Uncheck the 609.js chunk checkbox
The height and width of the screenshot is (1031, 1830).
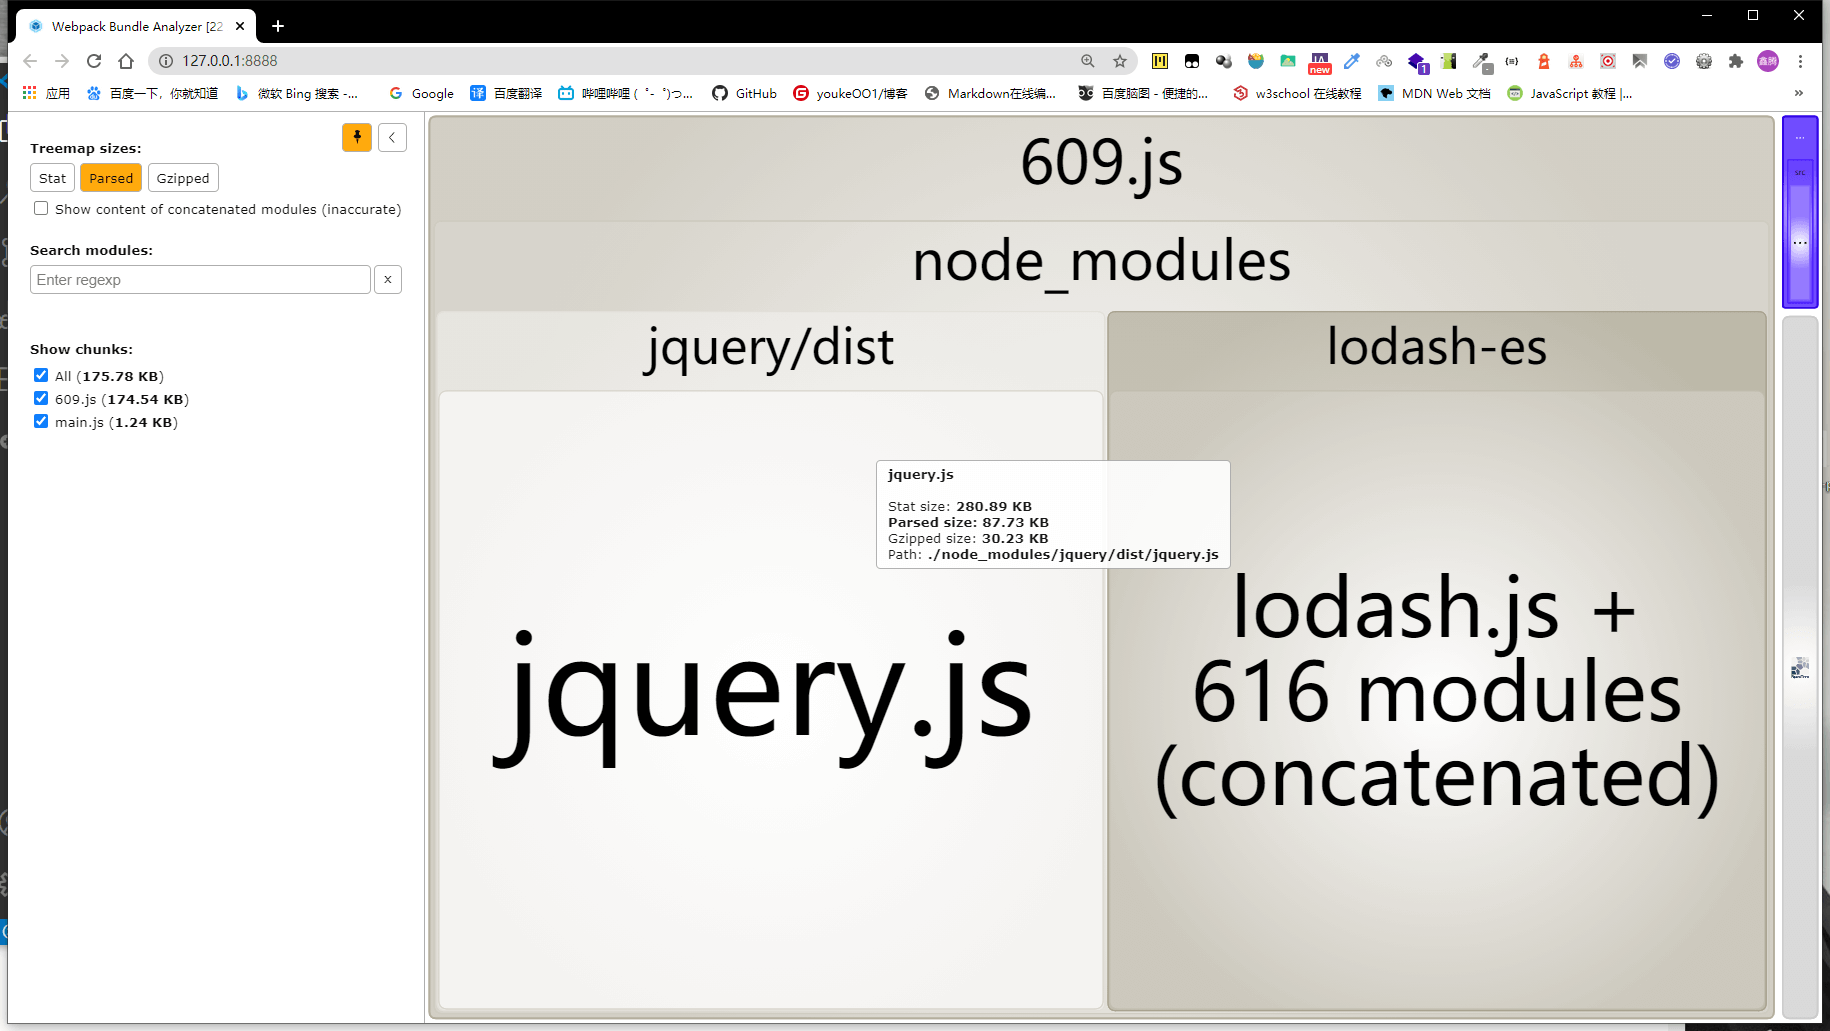[41, 398]
